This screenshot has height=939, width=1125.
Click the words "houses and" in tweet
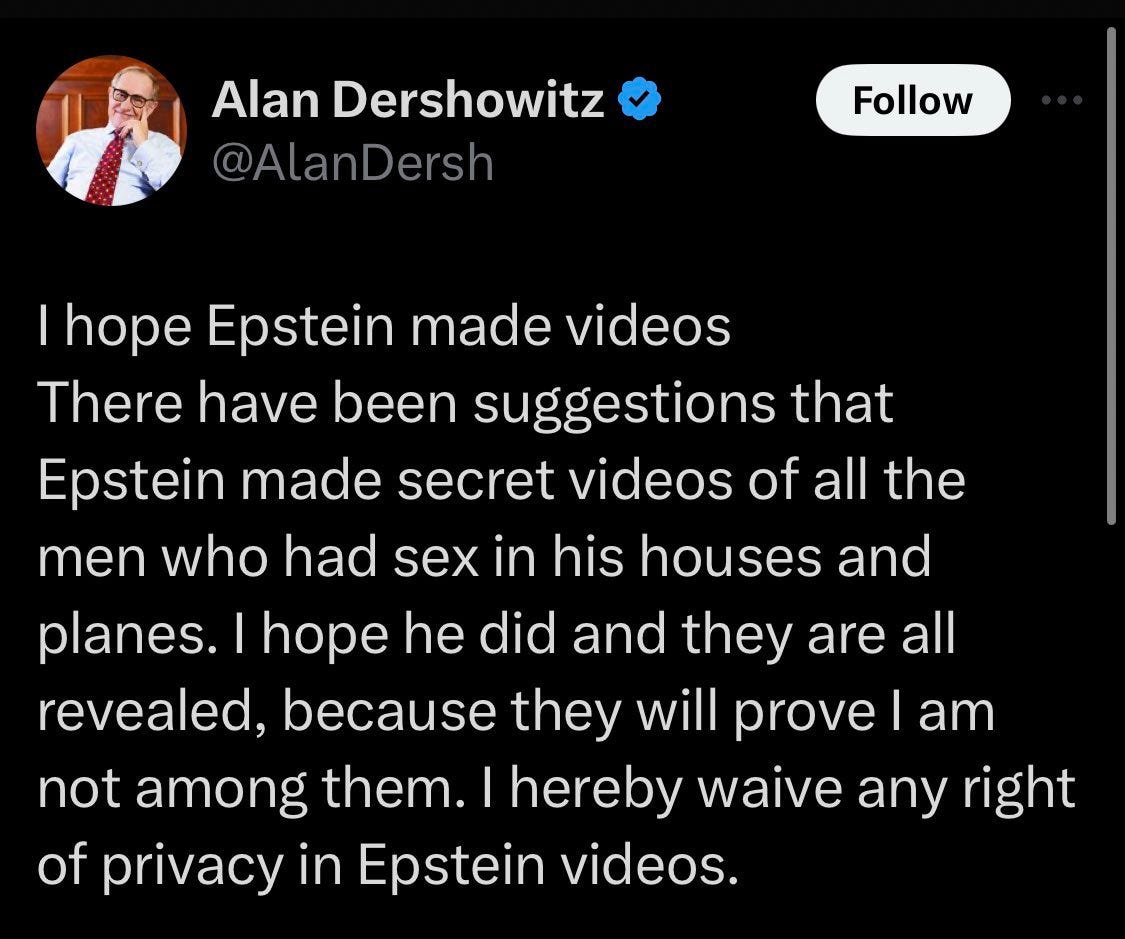point(785,557)
